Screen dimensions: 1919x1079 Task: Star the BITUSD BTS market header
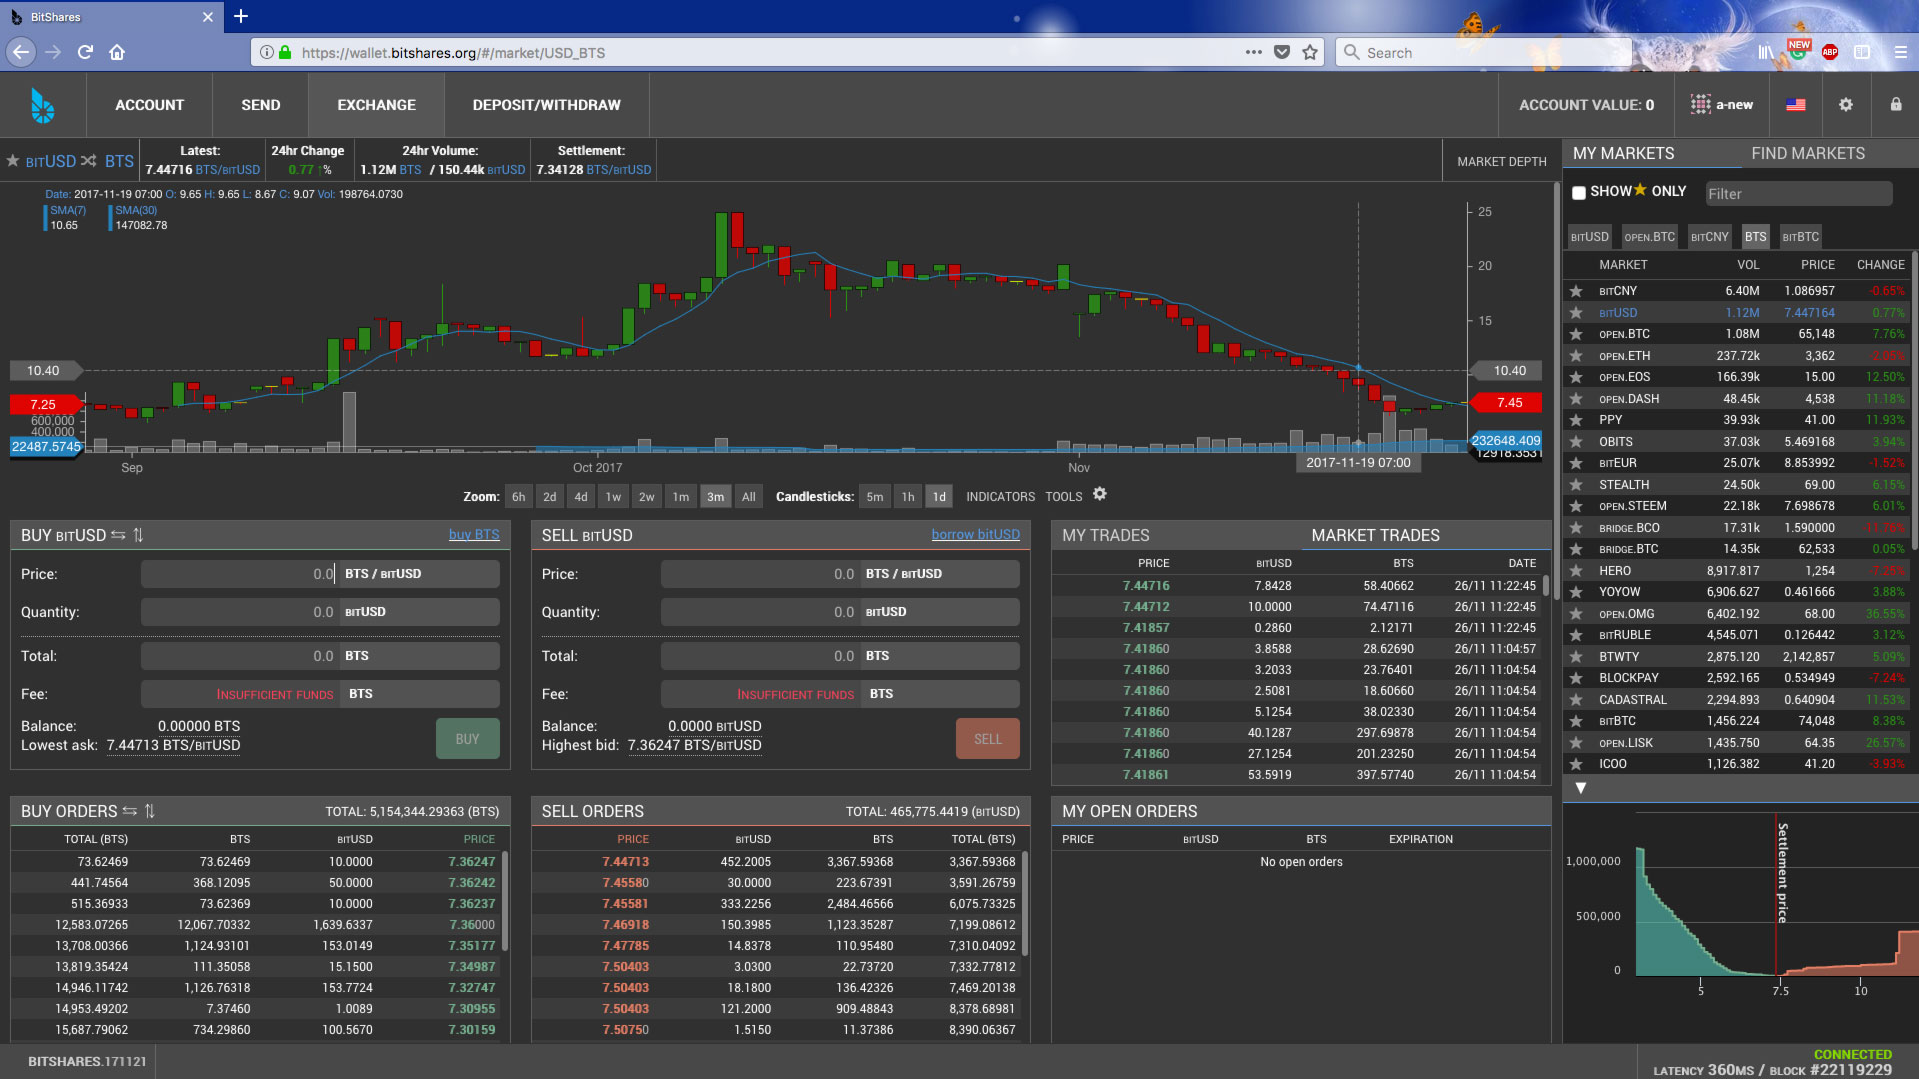coord(13,161)
